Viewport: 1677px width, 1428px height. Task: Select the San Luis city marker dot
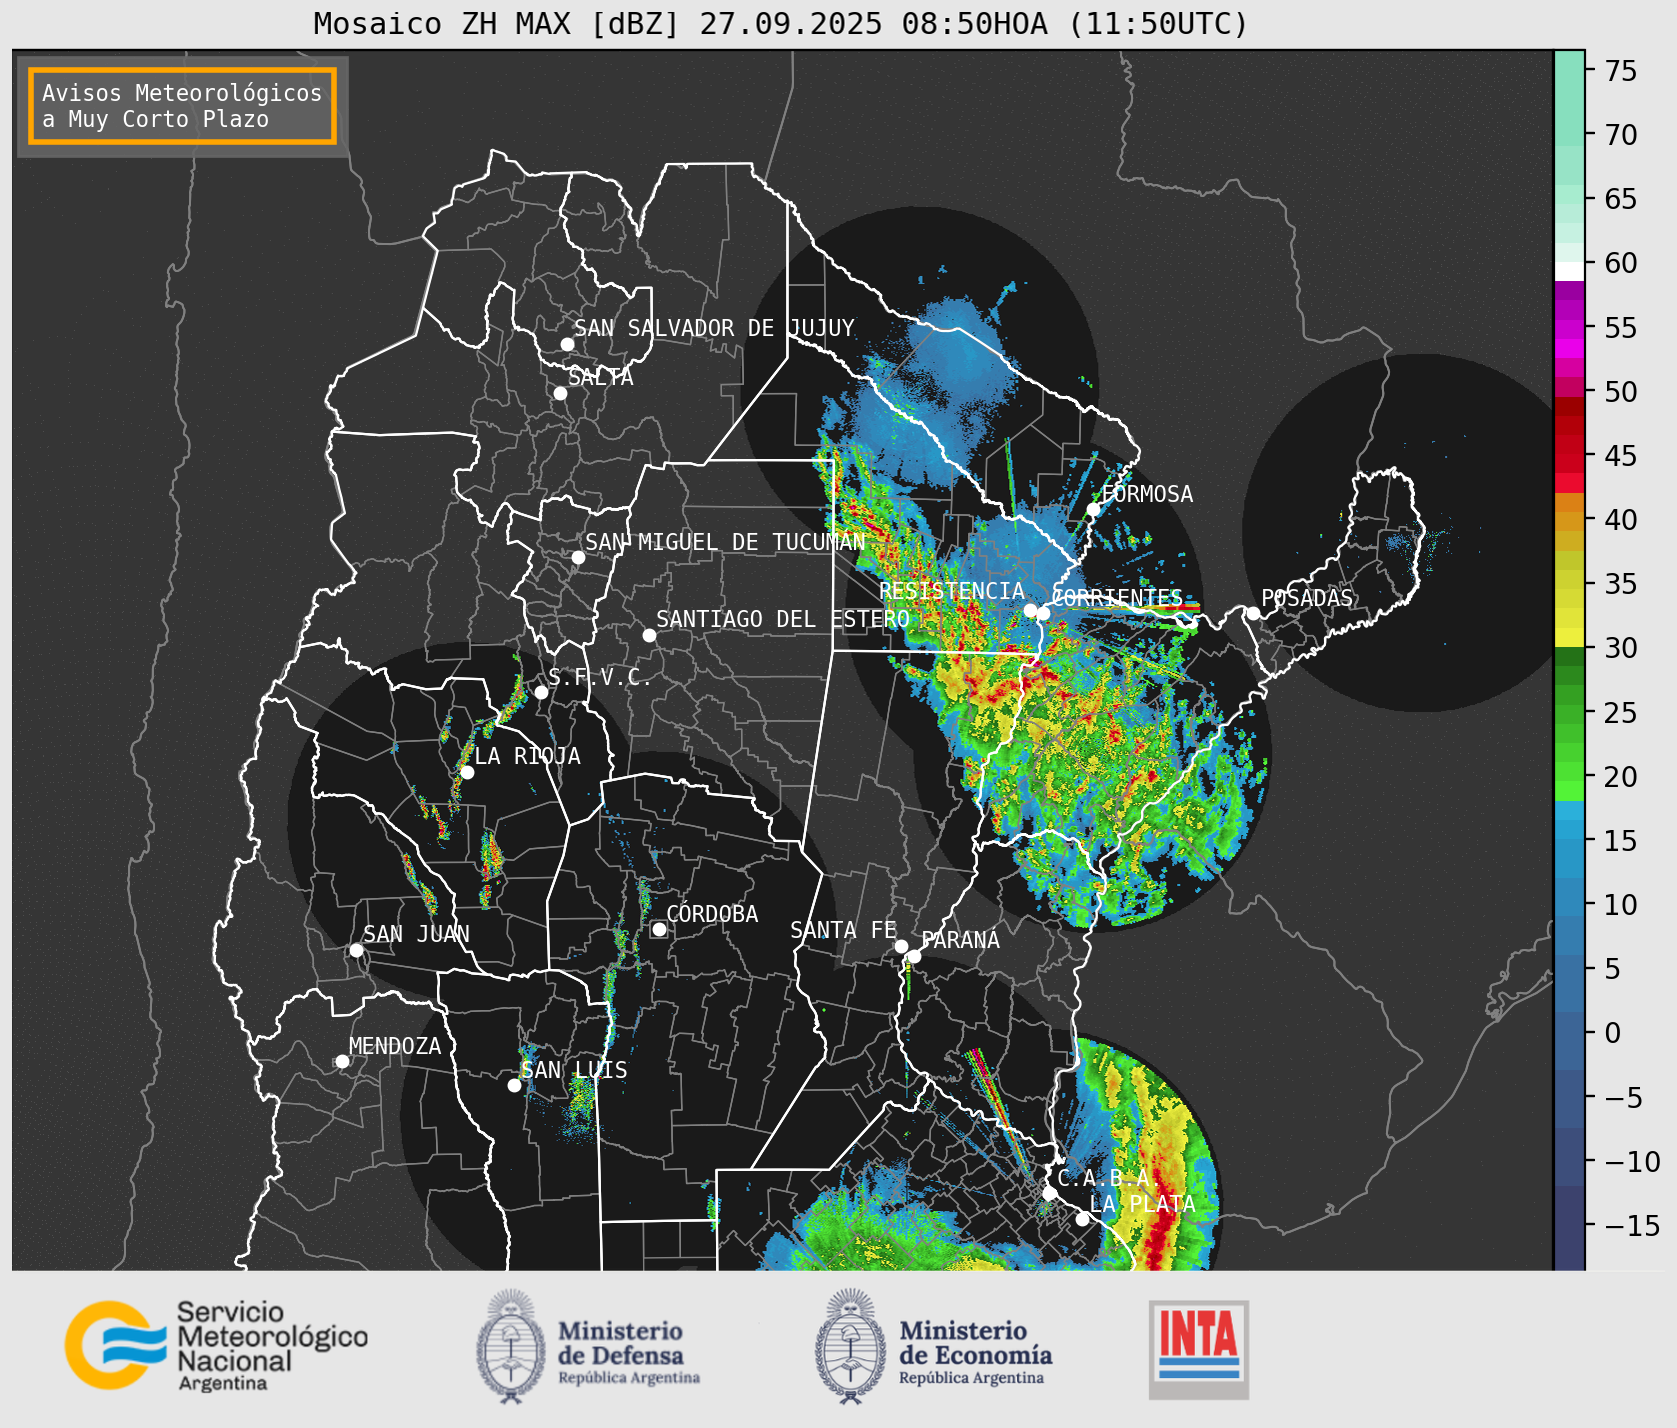click(514, 1085)
